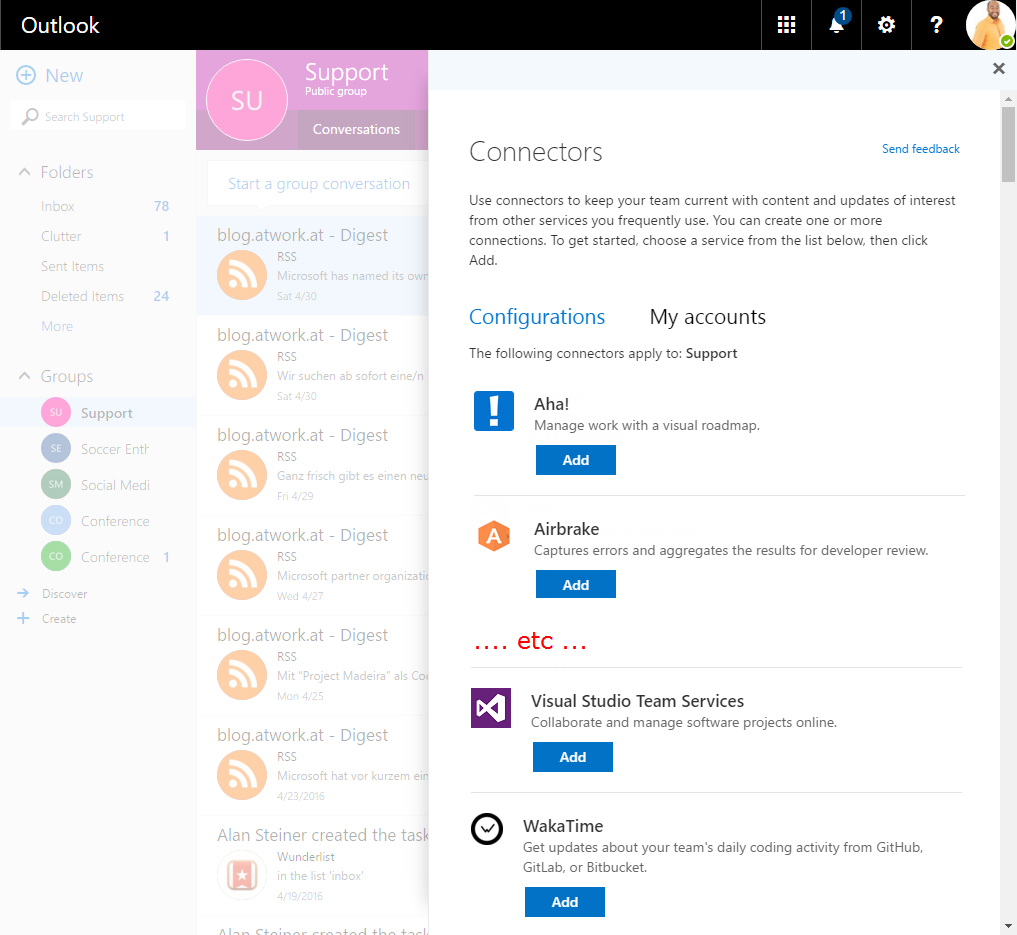Click the user profile picture
Screen dimensions: 1017x935
pyautogui.click(x=990, y=25)
